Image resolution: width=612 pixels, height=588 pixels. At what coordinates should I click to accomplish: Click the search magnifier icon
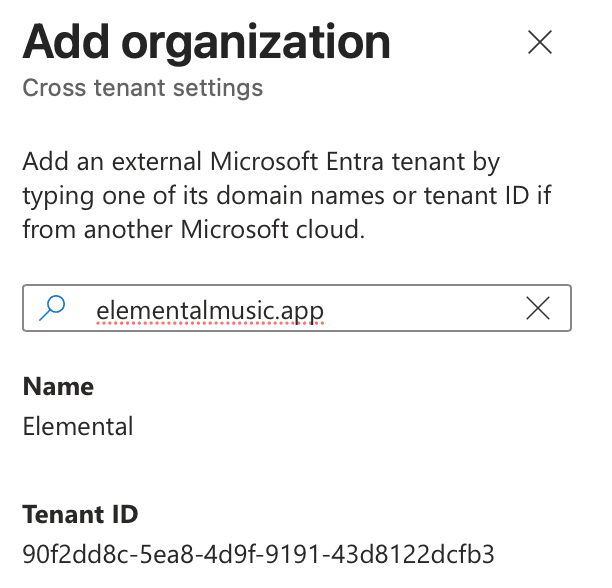(52, 308)
